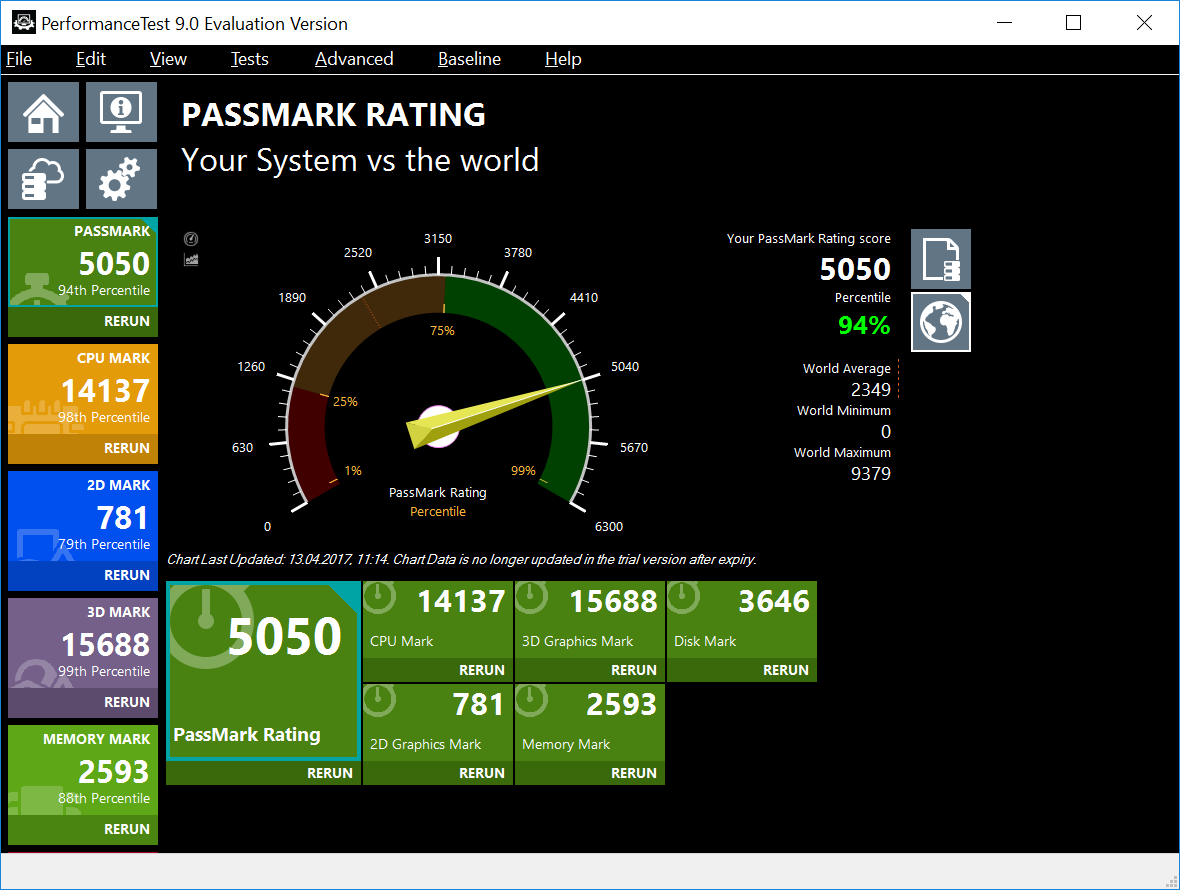
Task: Click the cloud baseline database icon
Action: tap(43, 179)
